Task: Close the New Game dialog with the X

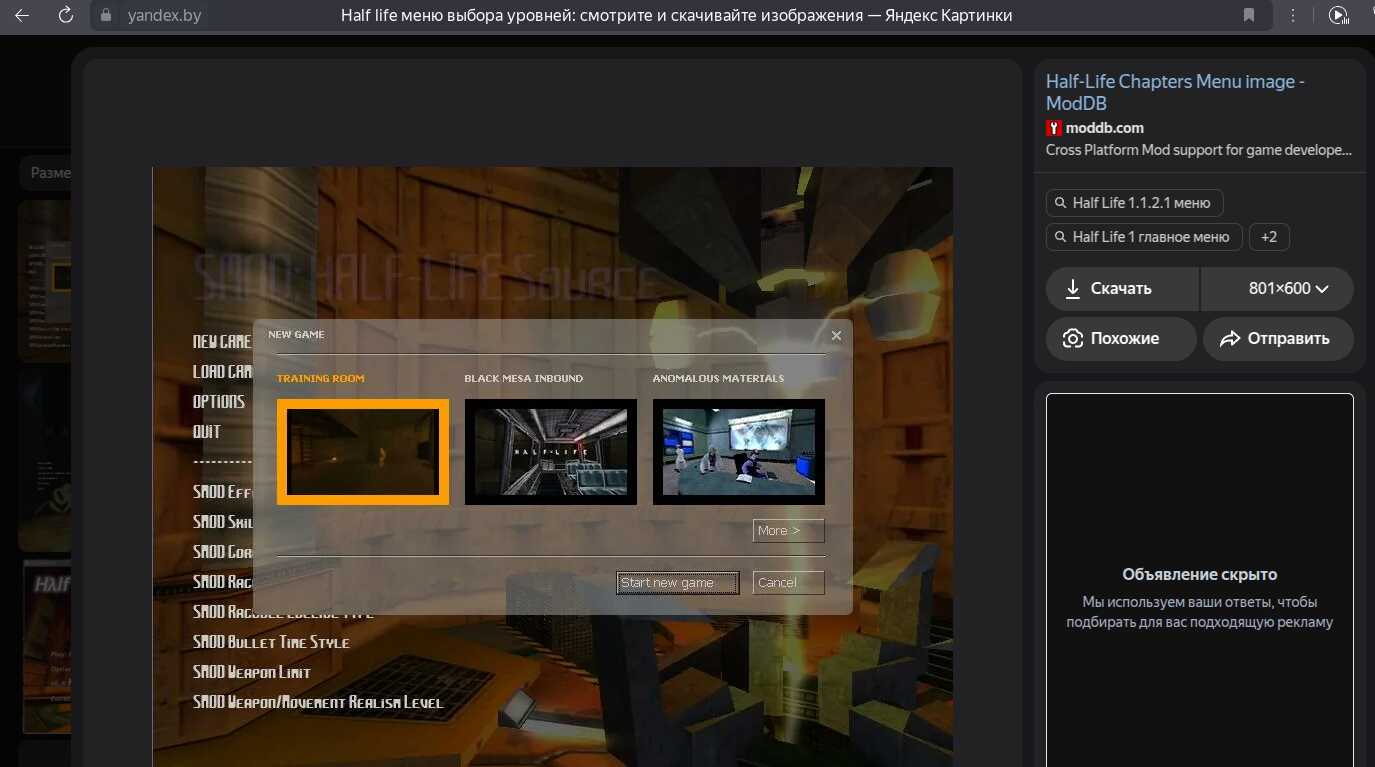Action: coord(836,336)
